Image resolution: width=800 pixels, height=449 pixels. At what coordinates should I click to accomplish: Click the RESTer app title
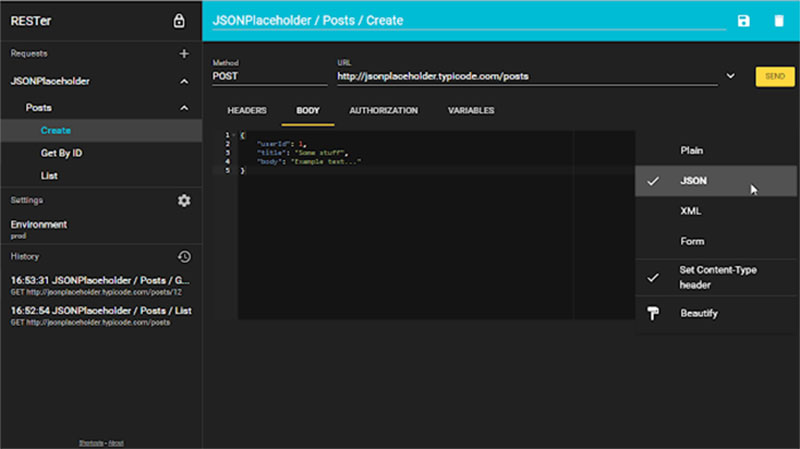(31, 21)
